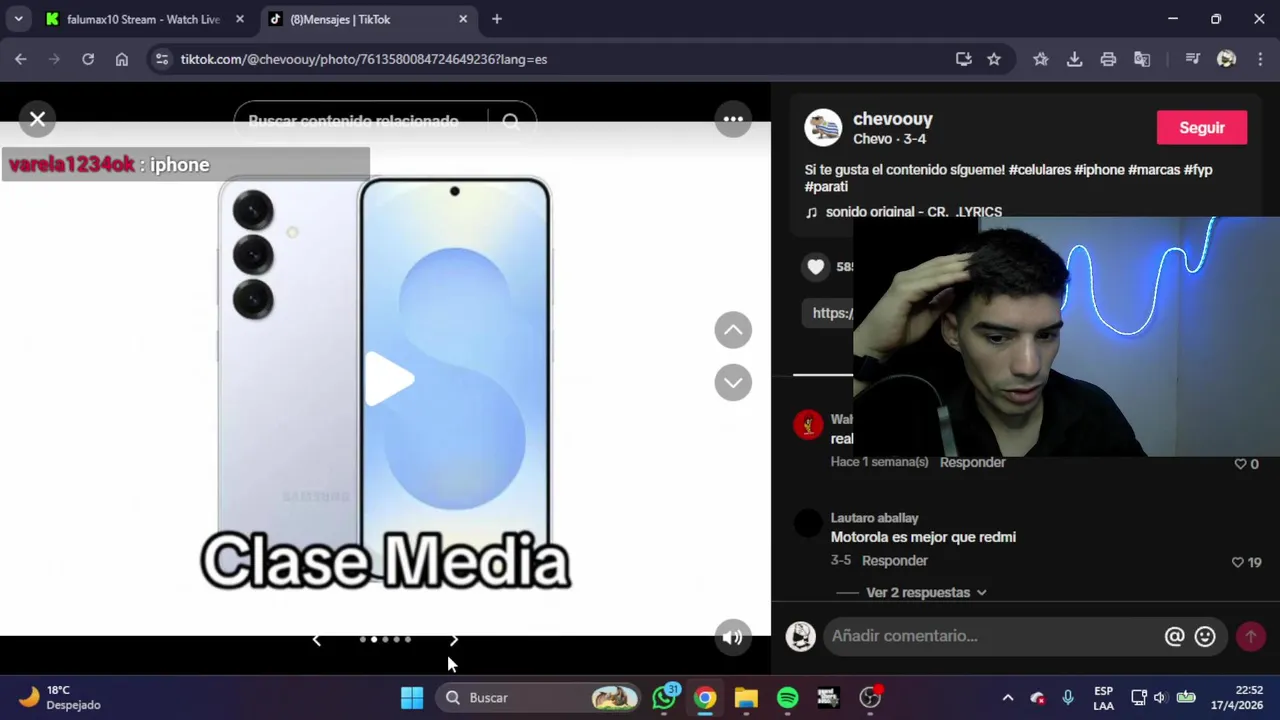Screen dimensions: 1280x720
Task: Send comment with red arrow button
Action: tap(1250, 636)
